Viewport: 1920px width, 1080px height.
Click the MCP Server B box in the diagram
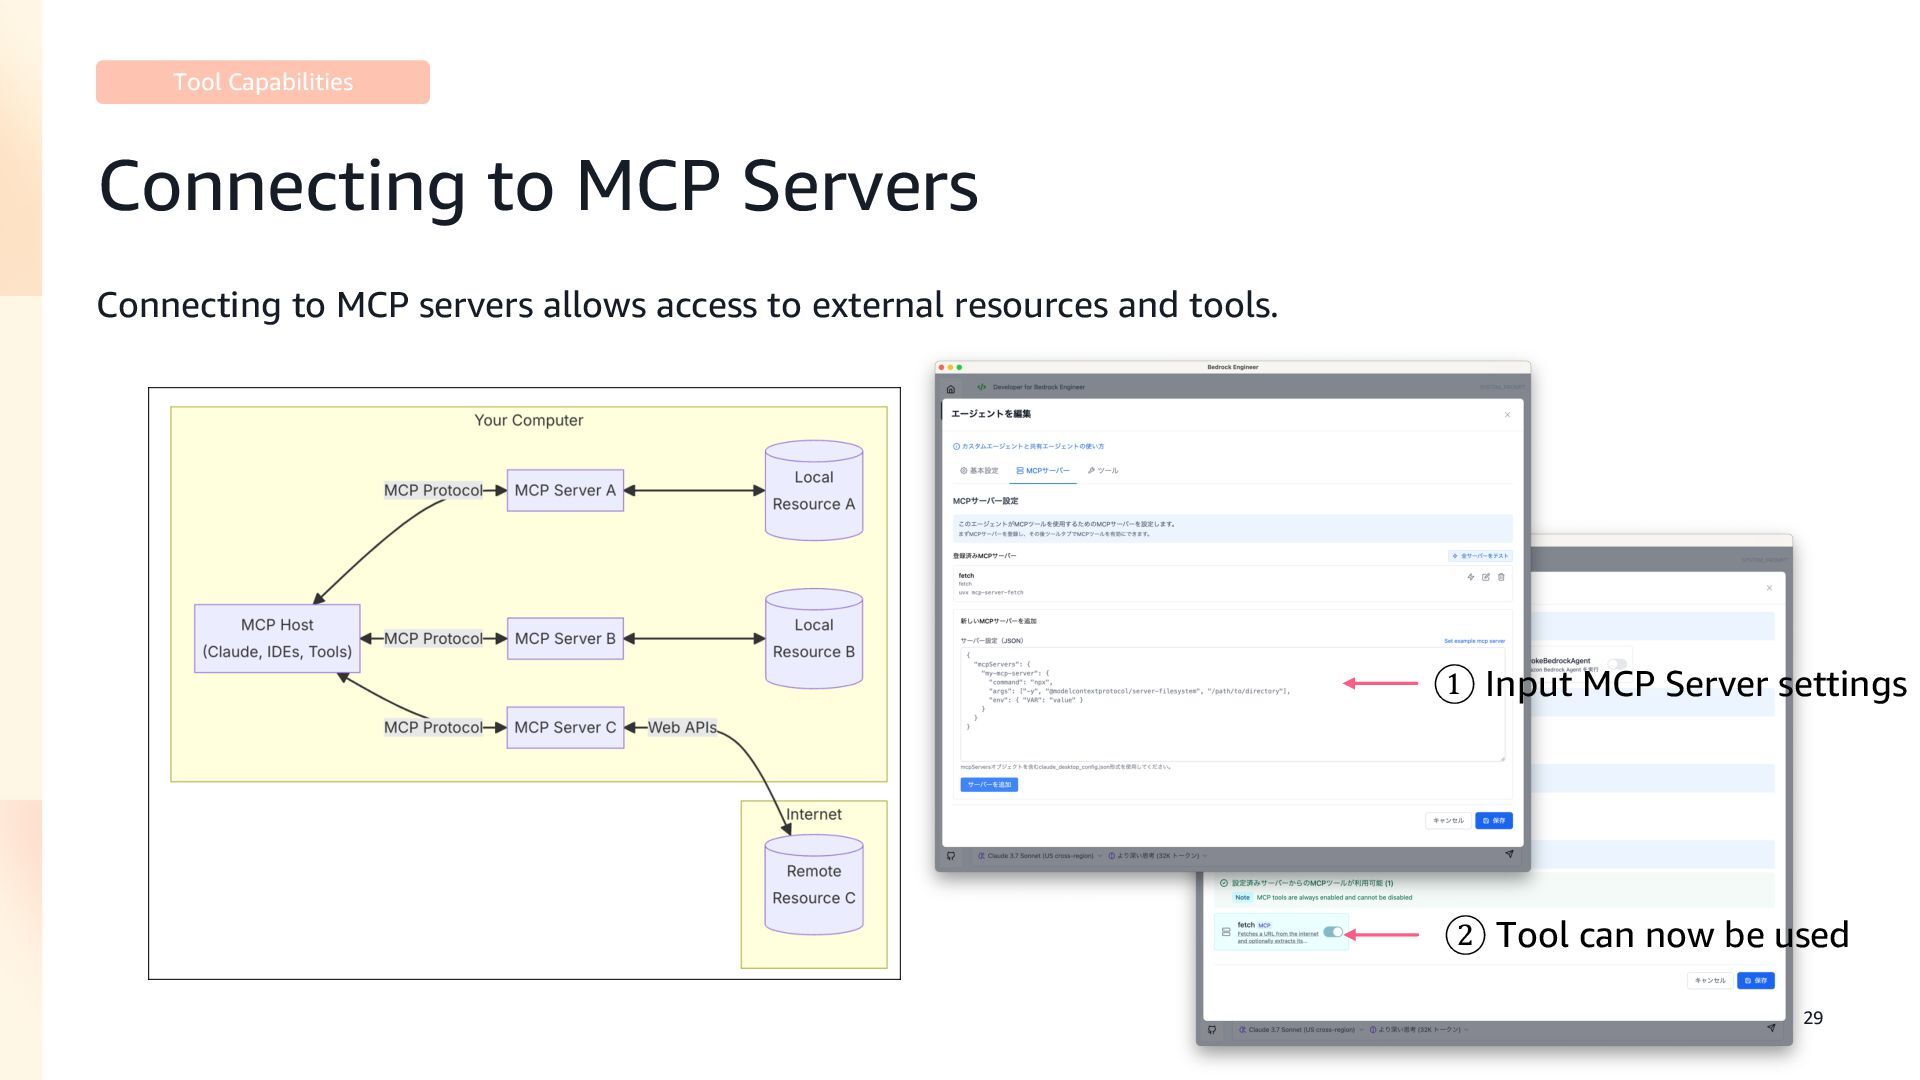(565, 638)
